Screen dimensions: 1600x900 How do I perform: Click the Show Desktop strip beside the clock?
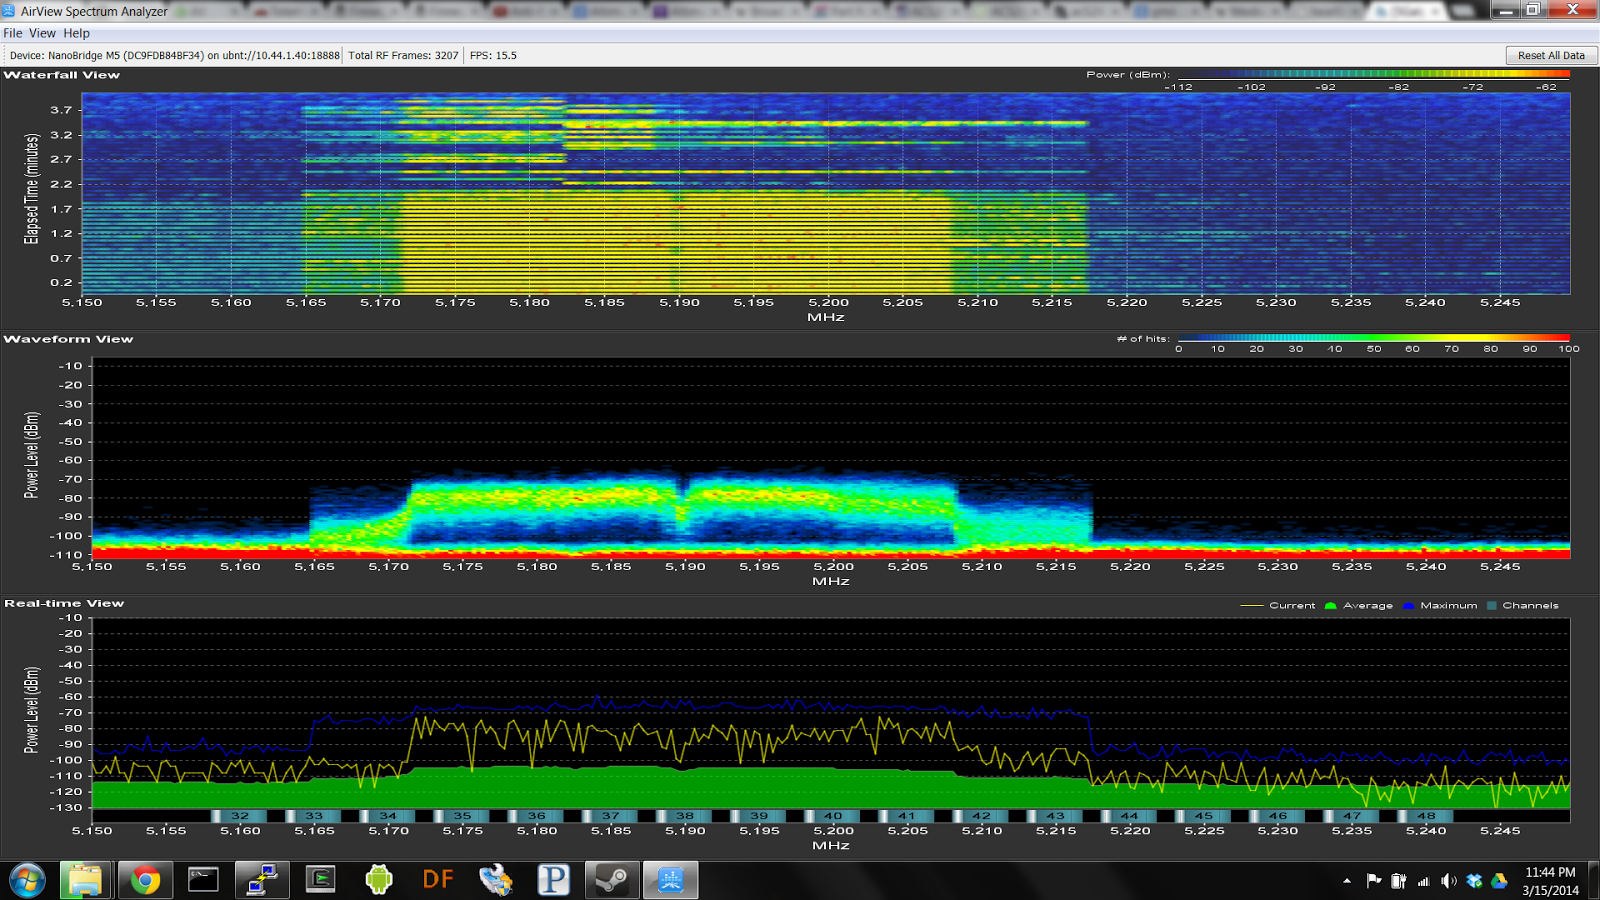point(1592,880)
